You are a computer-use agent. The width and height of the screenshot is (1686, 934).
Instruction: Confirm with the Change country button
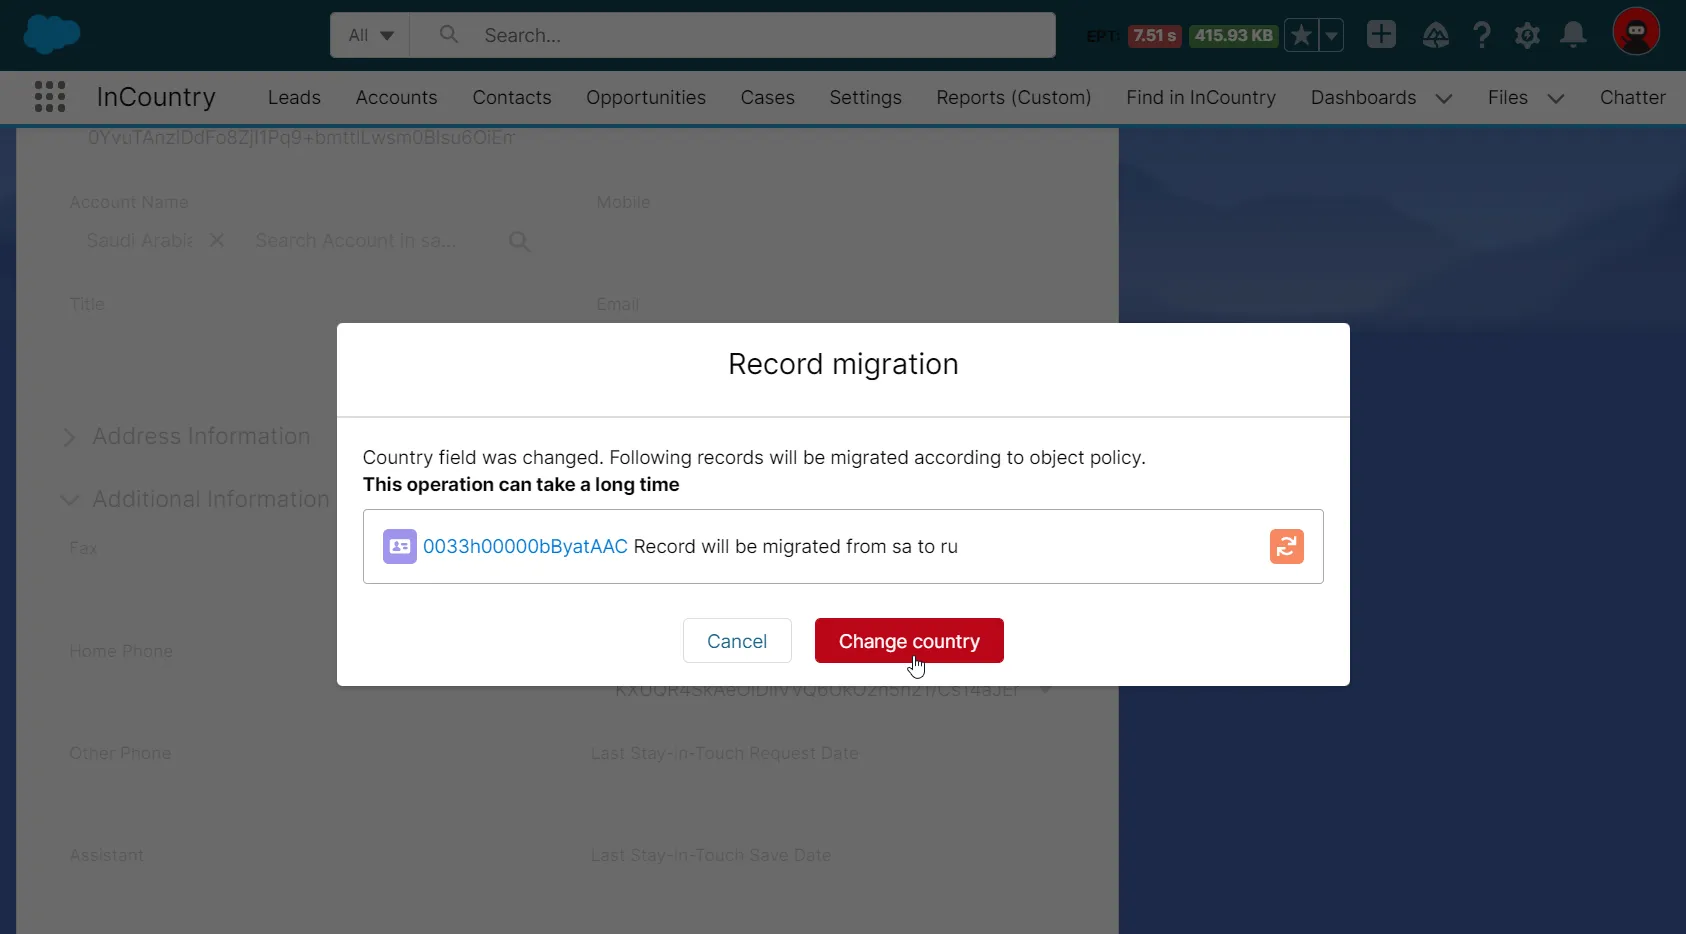point(909,640)
